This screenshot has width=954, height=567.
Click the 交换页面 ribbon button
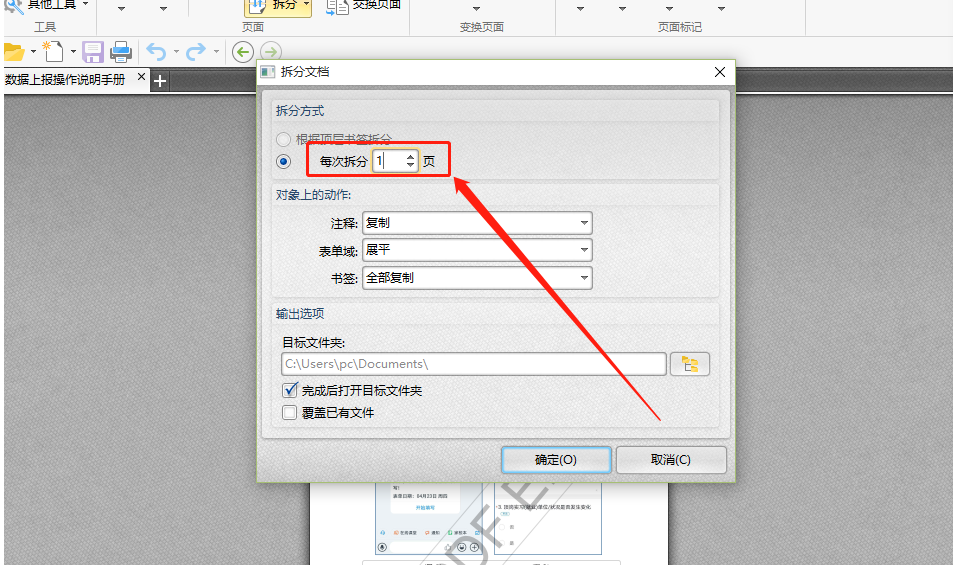(364, 5)
